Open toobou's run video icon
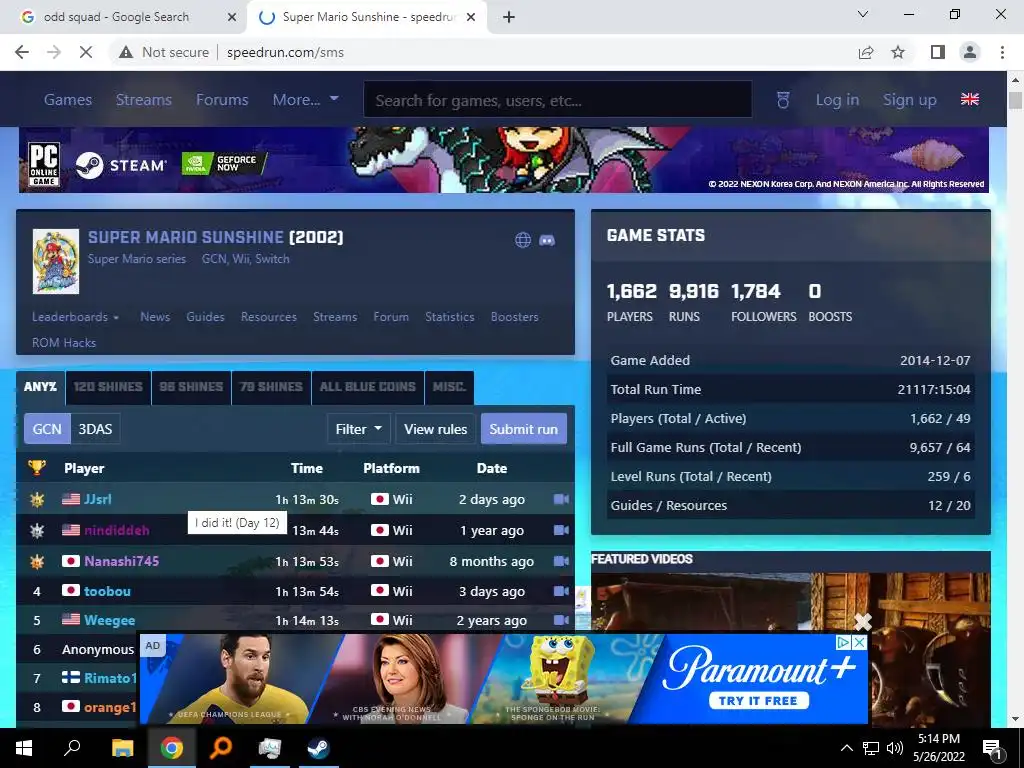This screenshot has width=1024, height=768. (561, 590)
